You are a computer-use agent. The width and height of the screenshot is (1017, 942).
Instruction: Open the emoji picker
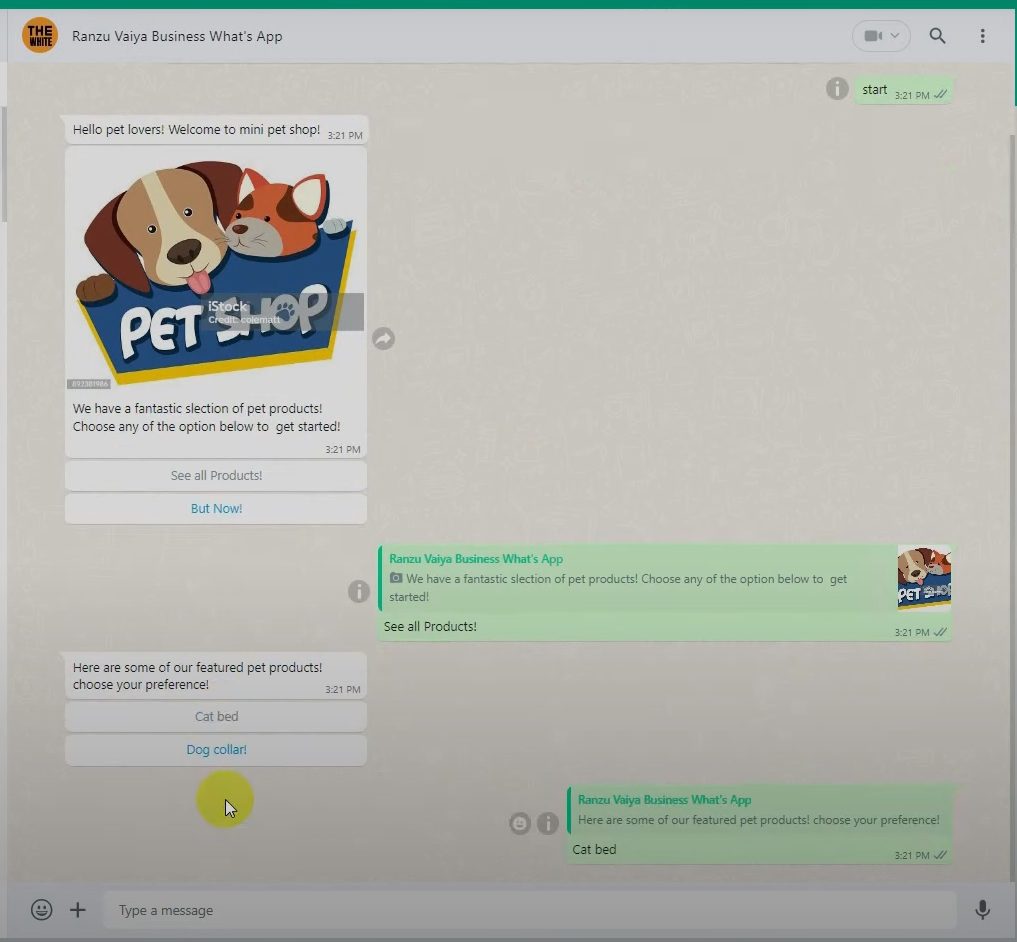pyautogui.click(x=41, y=910)
